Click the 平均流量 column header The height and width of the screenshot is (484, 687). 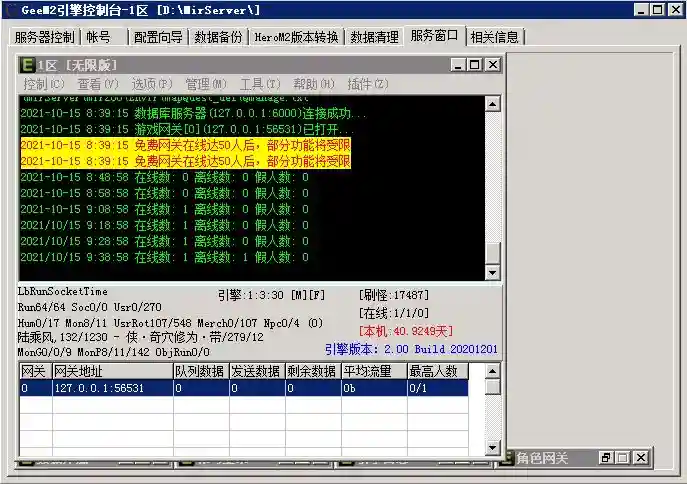point(375,371)
